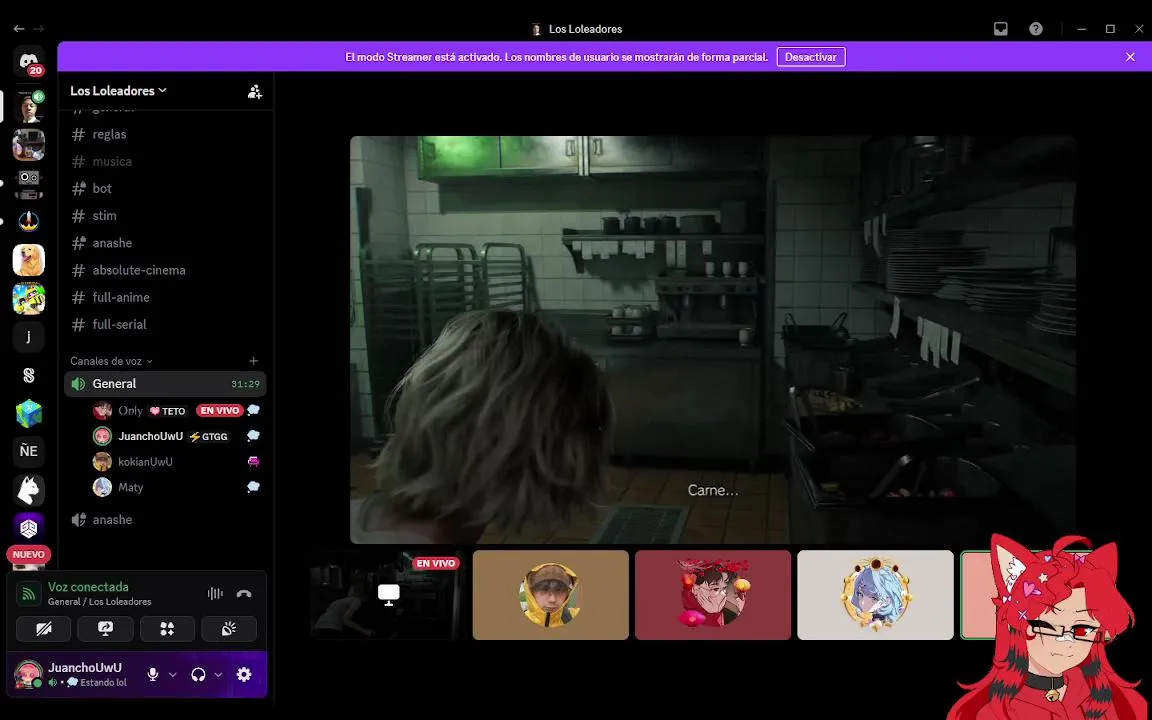Select the blue-haired avatar participant tile
The height and width of the screenshot is (720, 1152).
[875, 595]
